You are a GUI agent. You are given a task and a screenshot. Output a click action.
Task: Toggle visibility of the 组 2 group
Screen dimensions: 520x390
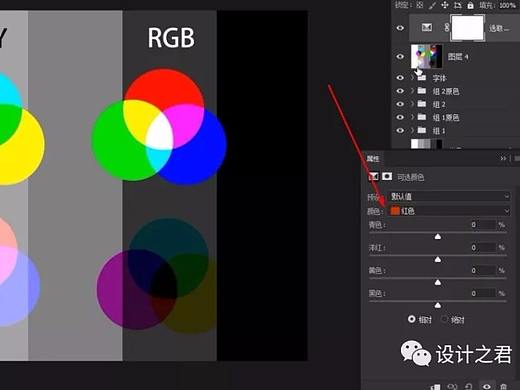(x=400, y=104)
